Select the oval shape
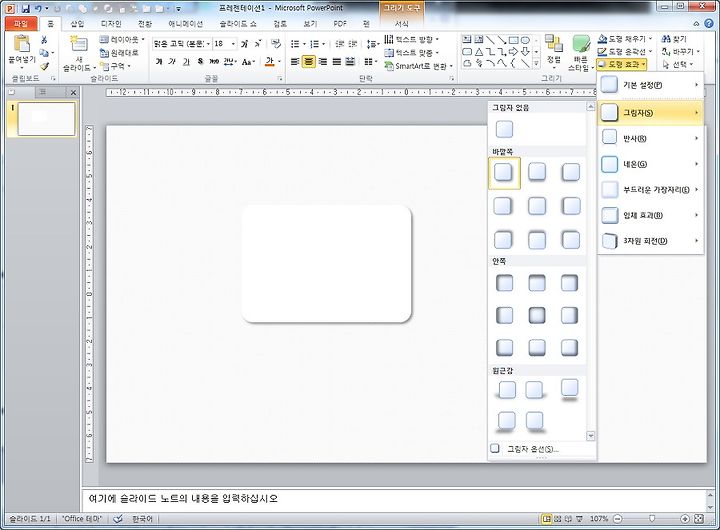The height and width of the screenshot is (530, 720). pyautogui.click(x=525, y=40)
